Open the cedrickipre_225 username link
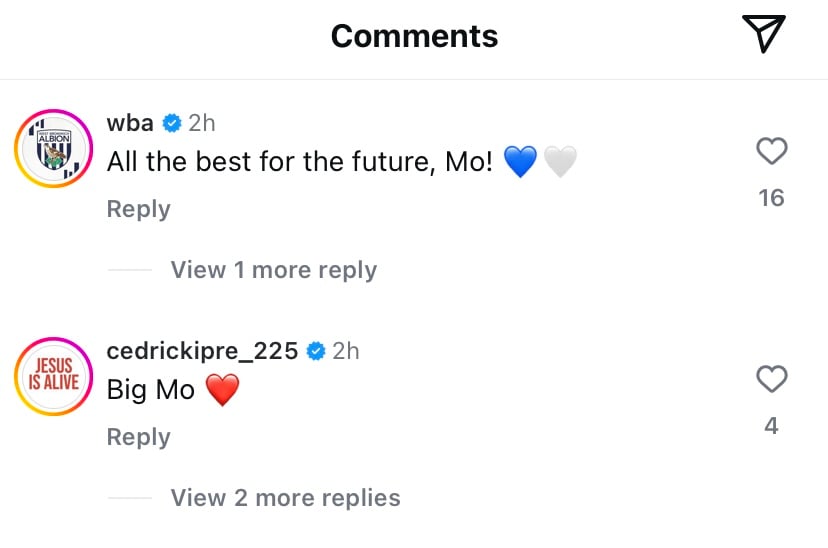 coord(202,351)
